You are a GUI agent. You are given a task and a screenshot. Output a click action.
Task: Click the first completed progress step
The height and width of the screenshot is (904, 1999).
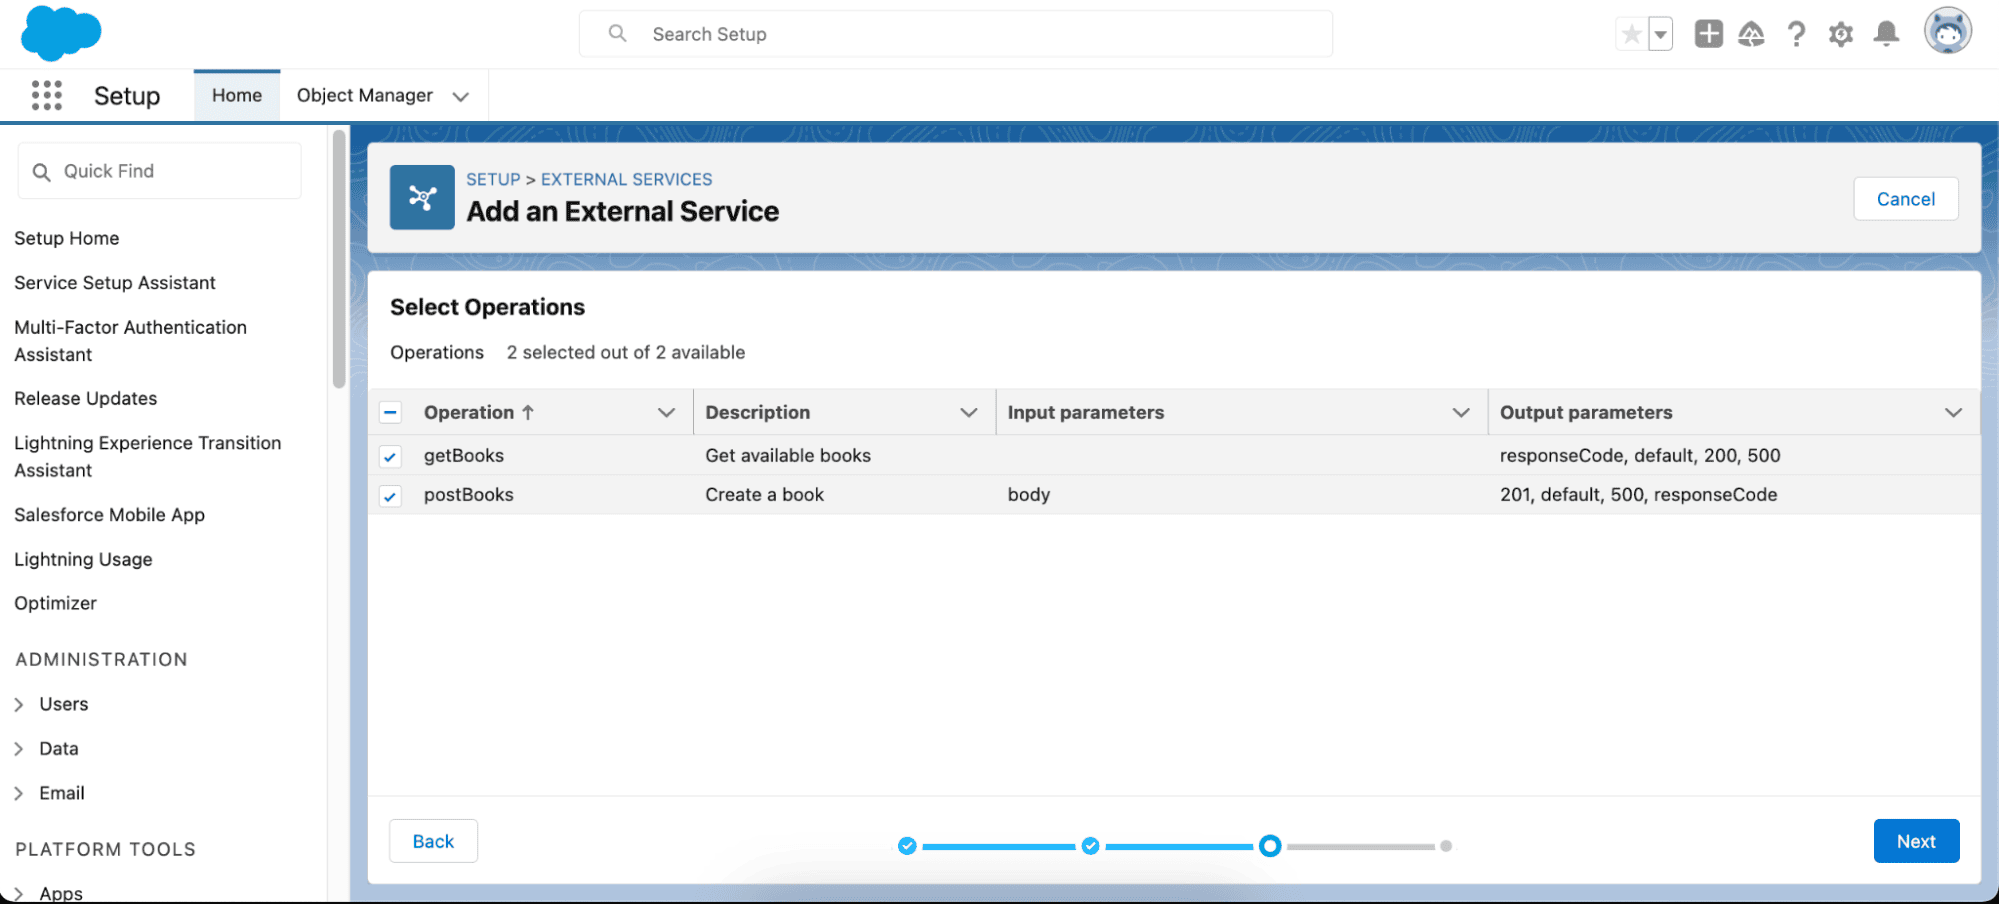[907, 846]
